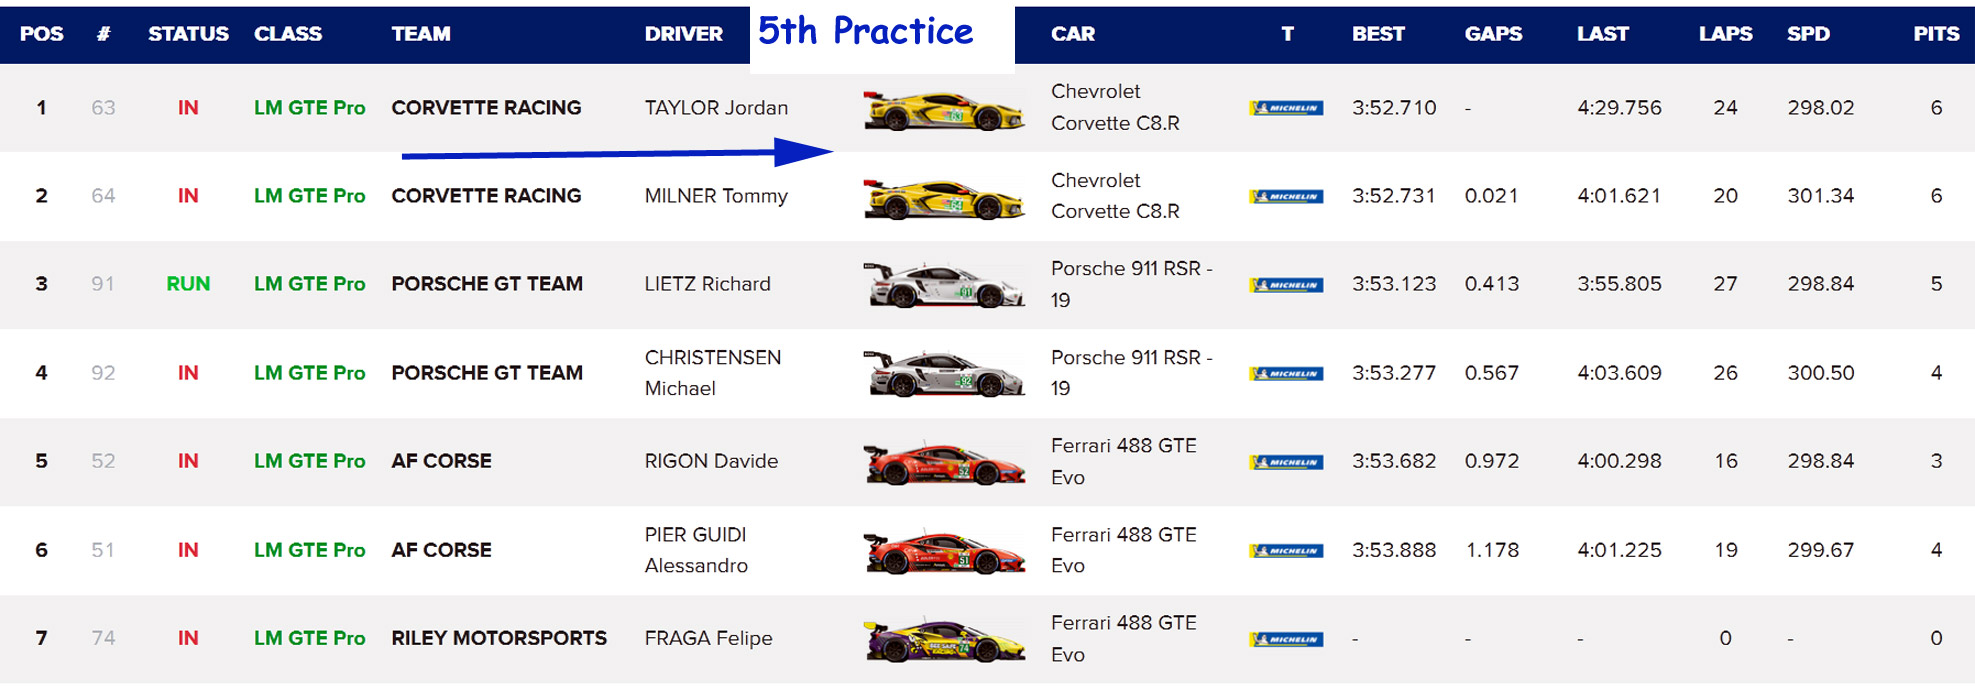1975x690 pixels.
Task: Sort table by LAPS column header
Action: (1725, 34)
